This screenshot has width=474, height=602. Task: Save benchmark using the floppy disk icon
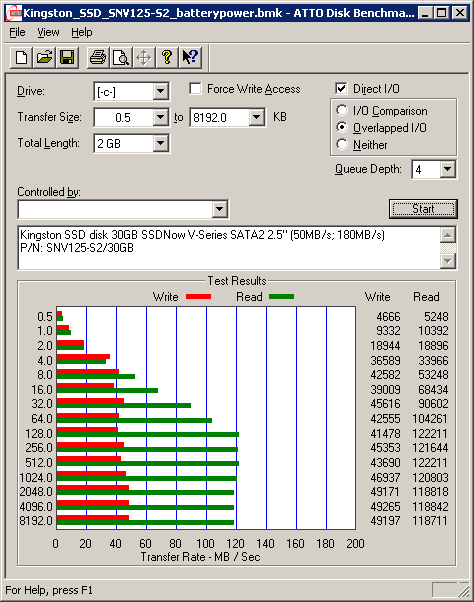[67, 58]
